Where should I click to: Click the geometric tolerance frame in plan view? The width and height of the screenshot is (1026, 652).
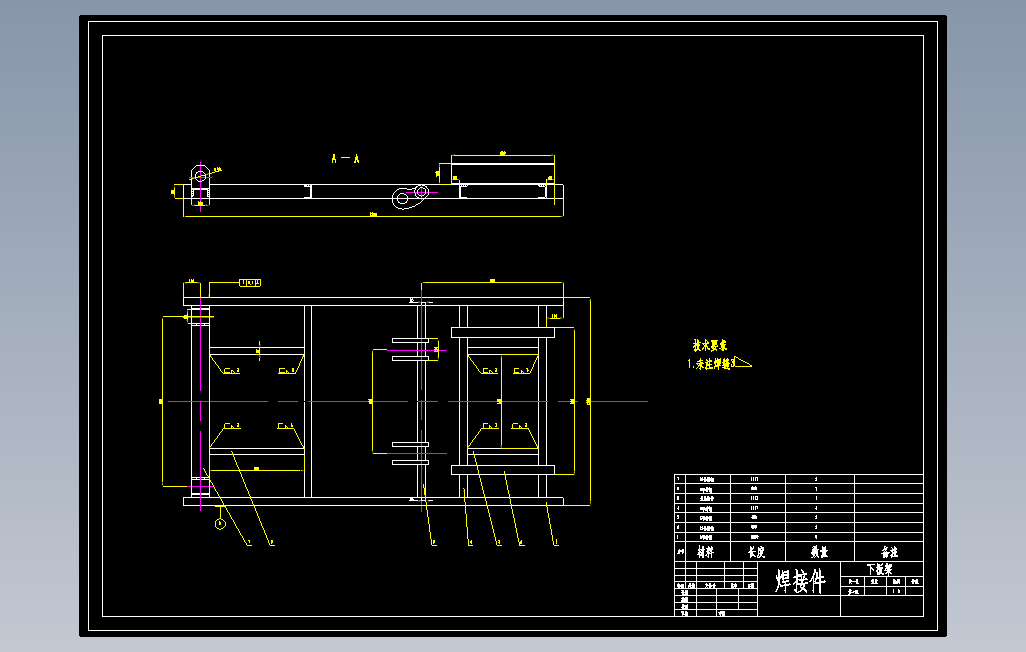tap(250, 283)
